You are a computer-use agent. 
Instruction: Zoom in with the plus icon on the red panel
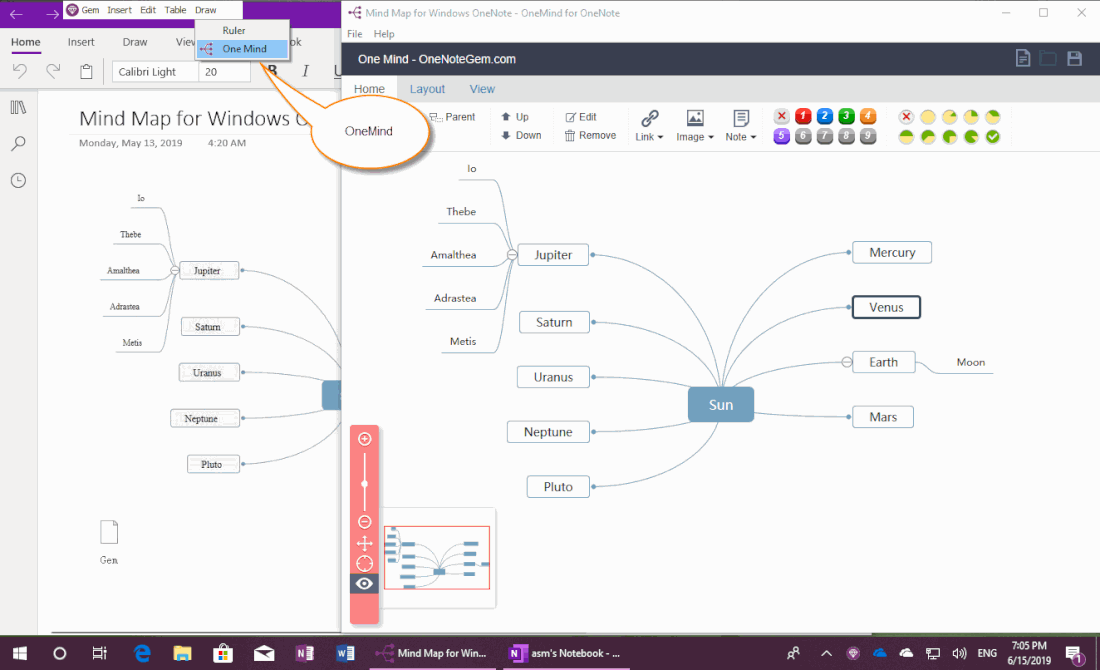coord(364,439)
